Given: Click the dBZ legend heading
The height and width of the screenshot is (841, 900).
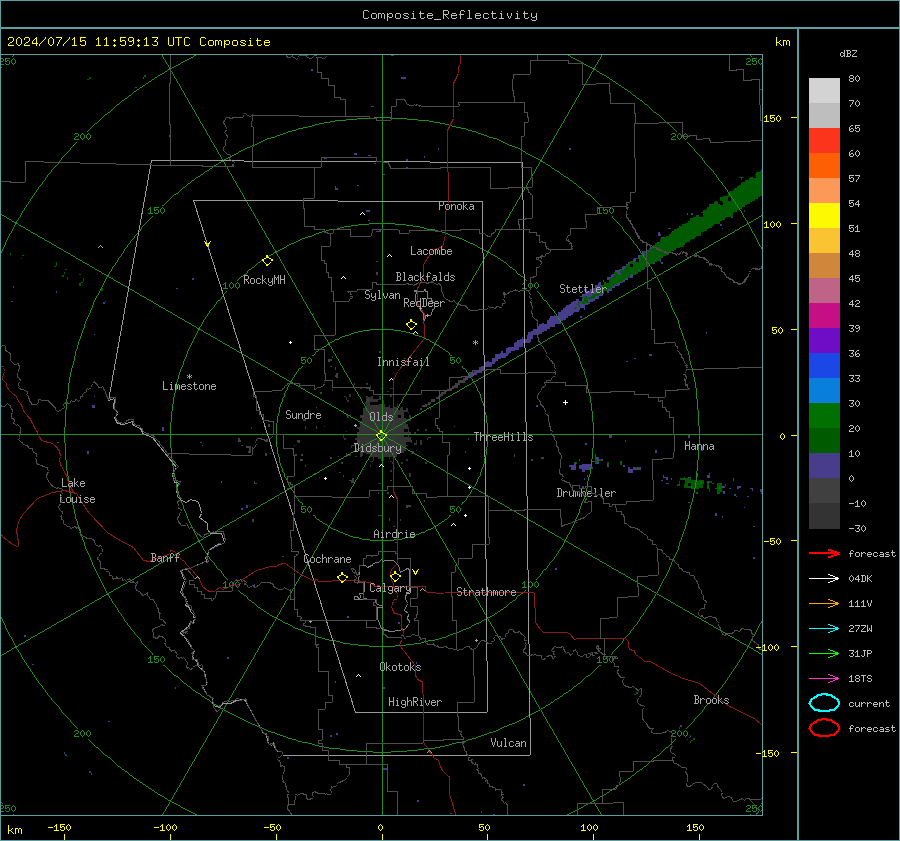Looking at the screenshot, I should point(848,54).
